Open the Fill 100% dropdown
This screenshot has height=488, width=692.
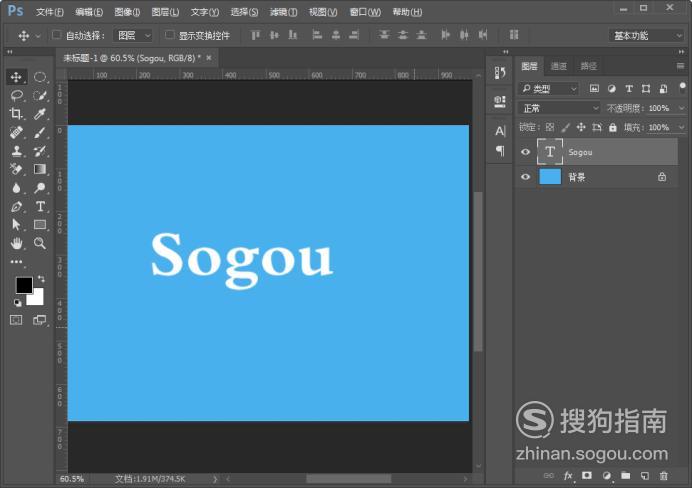click(681, 128)
